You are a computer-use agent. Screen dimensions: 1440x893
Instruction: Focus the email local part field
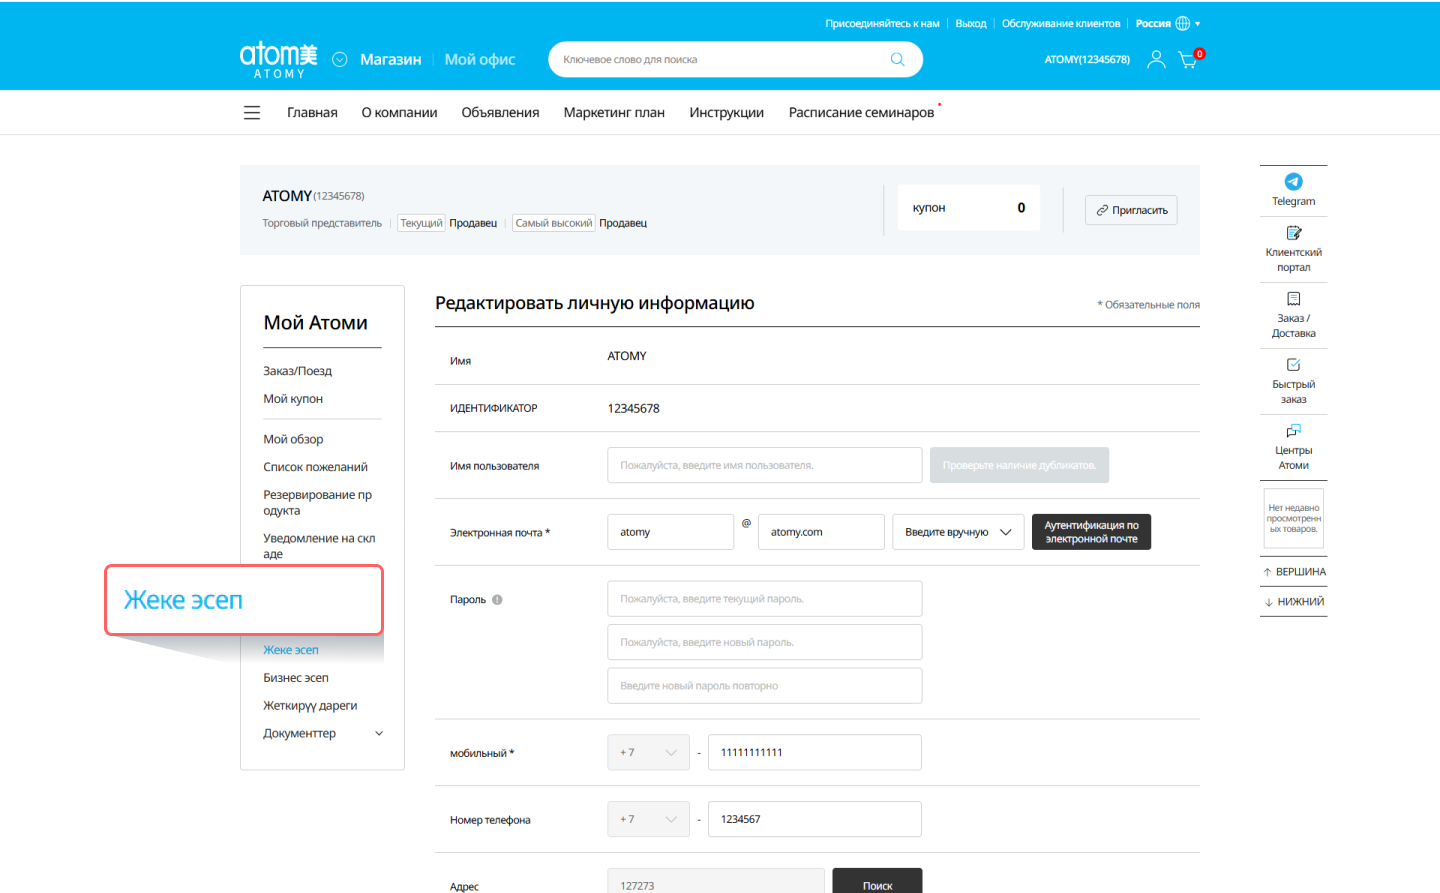pyautogui.click(x=670, y=532)
